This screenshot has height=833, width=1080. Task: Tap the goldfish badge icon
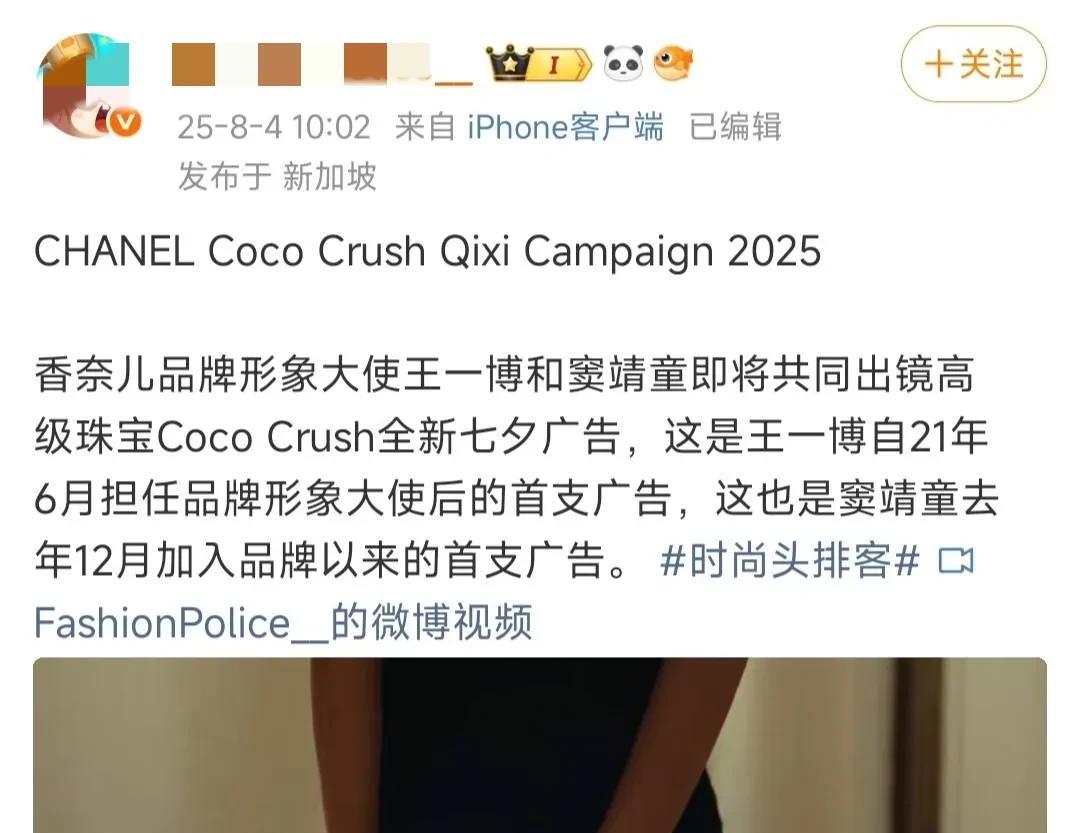[673, 63]
